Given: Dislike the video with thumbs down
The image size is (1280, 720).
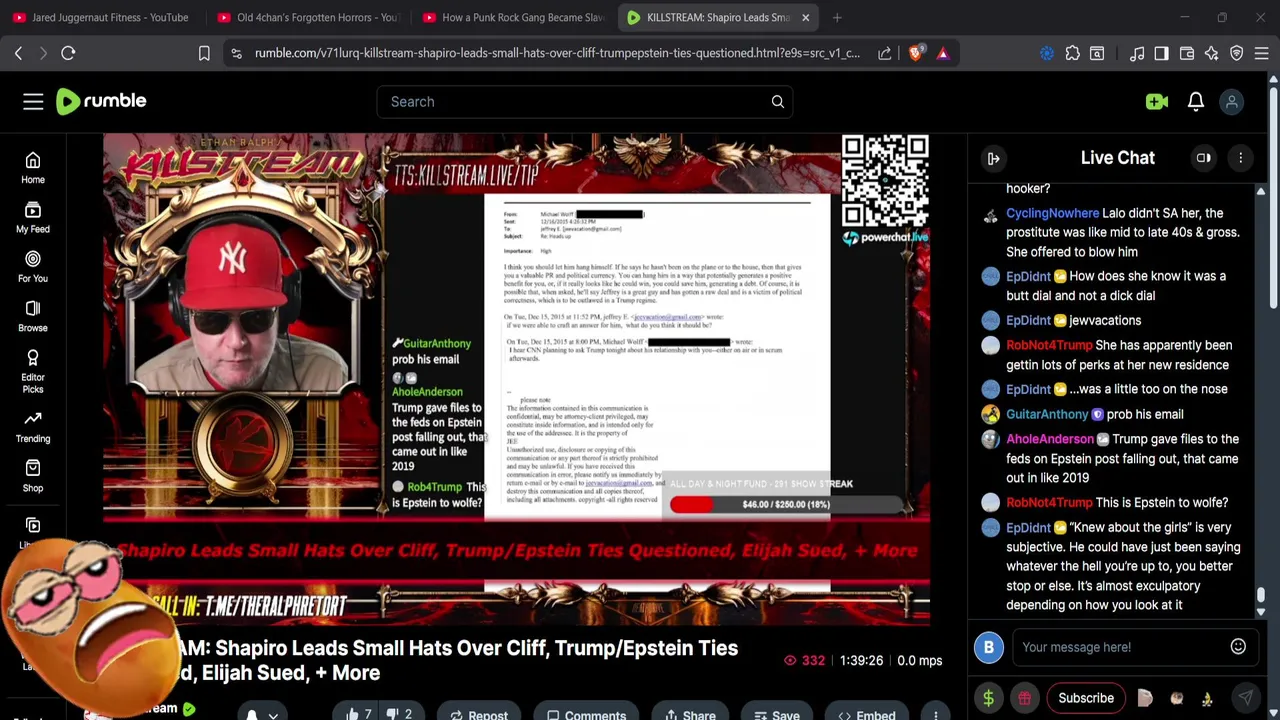Looking at the screenshot, I should click(400, 714).
